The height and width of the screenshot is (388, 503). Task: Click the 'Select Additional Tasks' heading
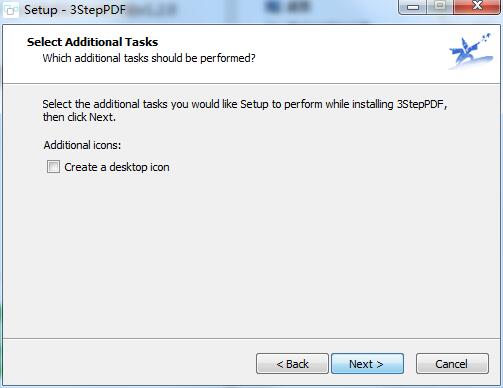click(92, 42)
